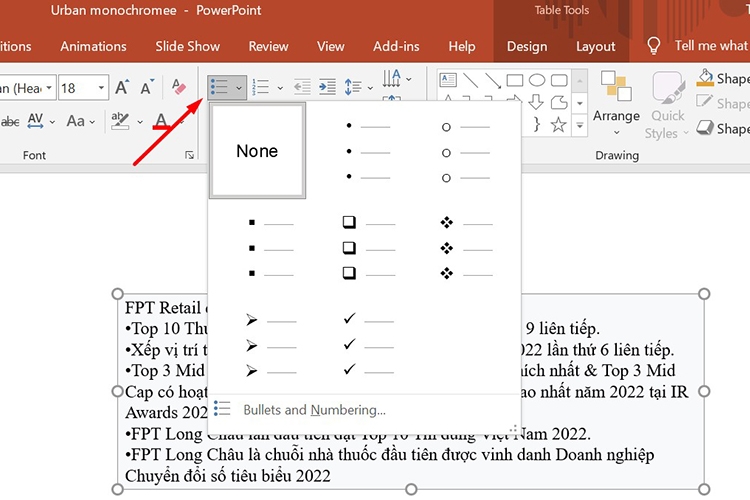Choose the star diamond bullet style
Image resolution: width=750 pixels, height=500 pixels.
pyautogui.click(x=466, y=248)
